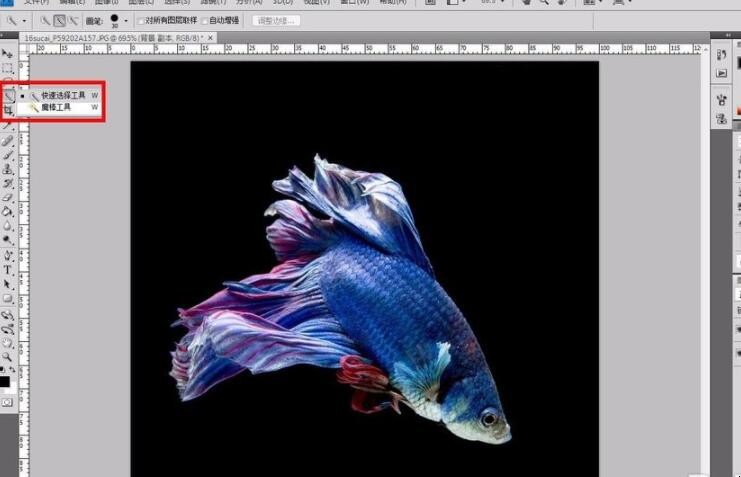Select the Crop tool
Viewport: 741px width, 477px height.
(8, 111)
